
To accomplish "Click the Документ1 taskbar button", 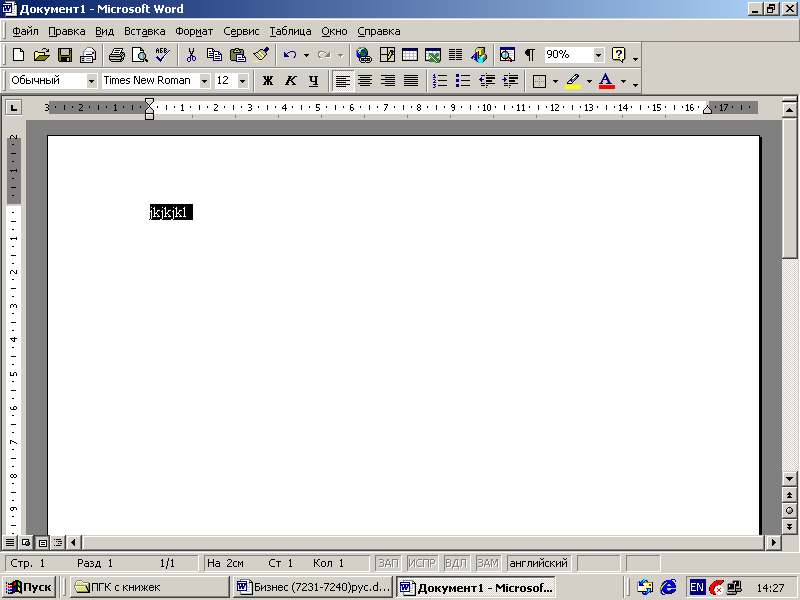I will click(476, 587).
